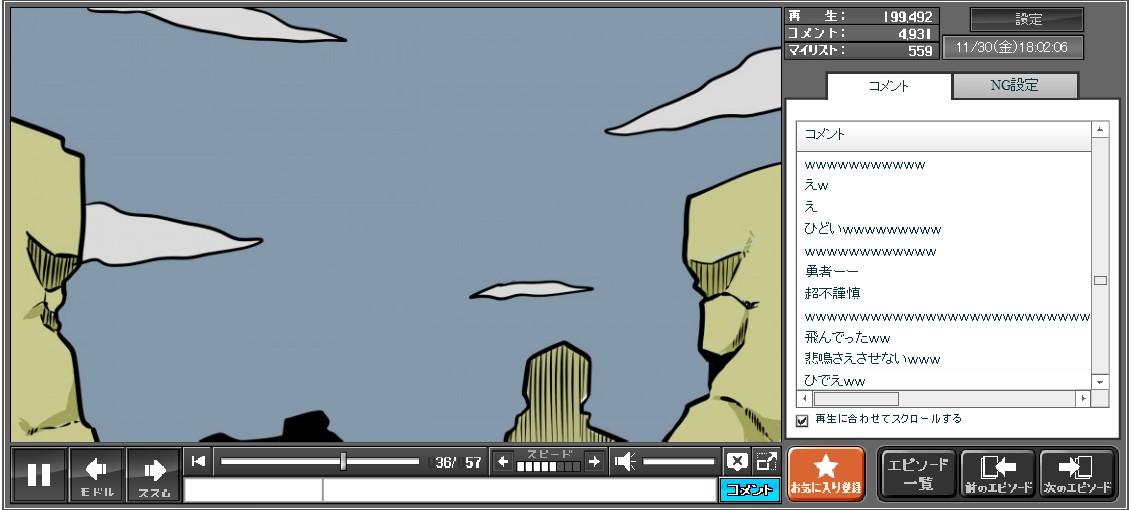Select the コメント tab
This screenshot has height=510, width=1131.
coord(888,86)
